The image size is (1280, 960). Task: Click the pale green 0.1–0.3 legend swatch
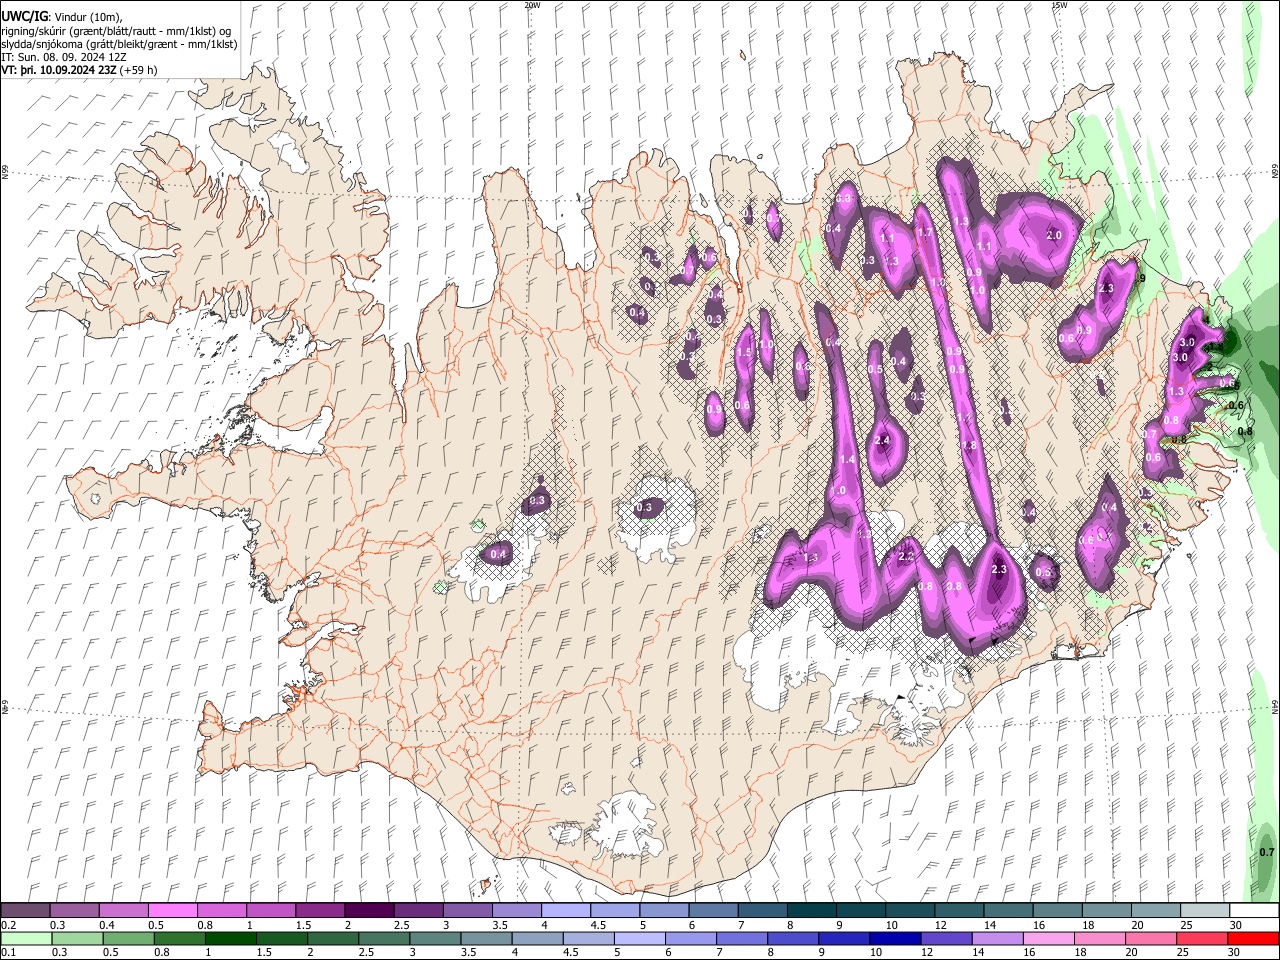tap(25, 938)
